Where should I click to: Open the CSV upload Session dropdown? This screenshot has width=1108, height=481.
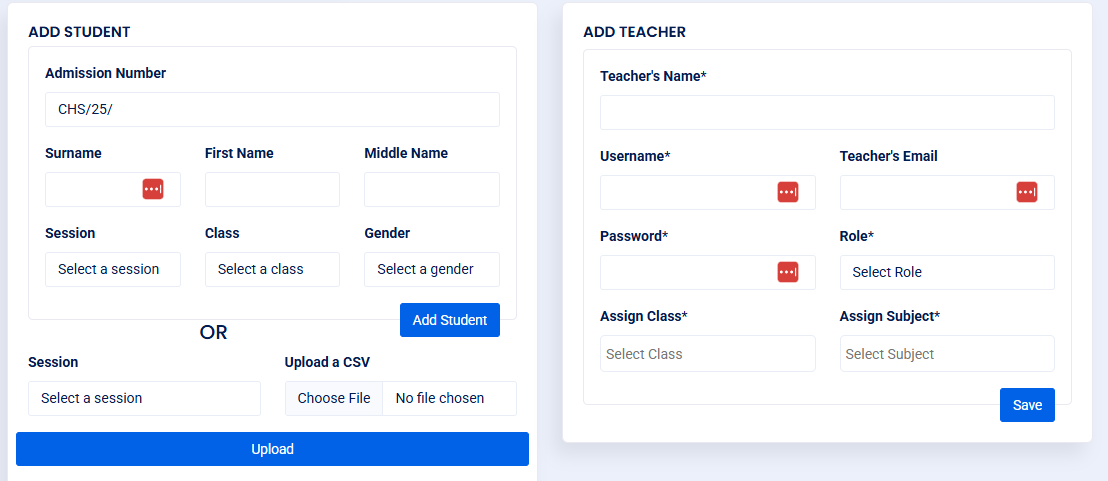click(144, 398)
